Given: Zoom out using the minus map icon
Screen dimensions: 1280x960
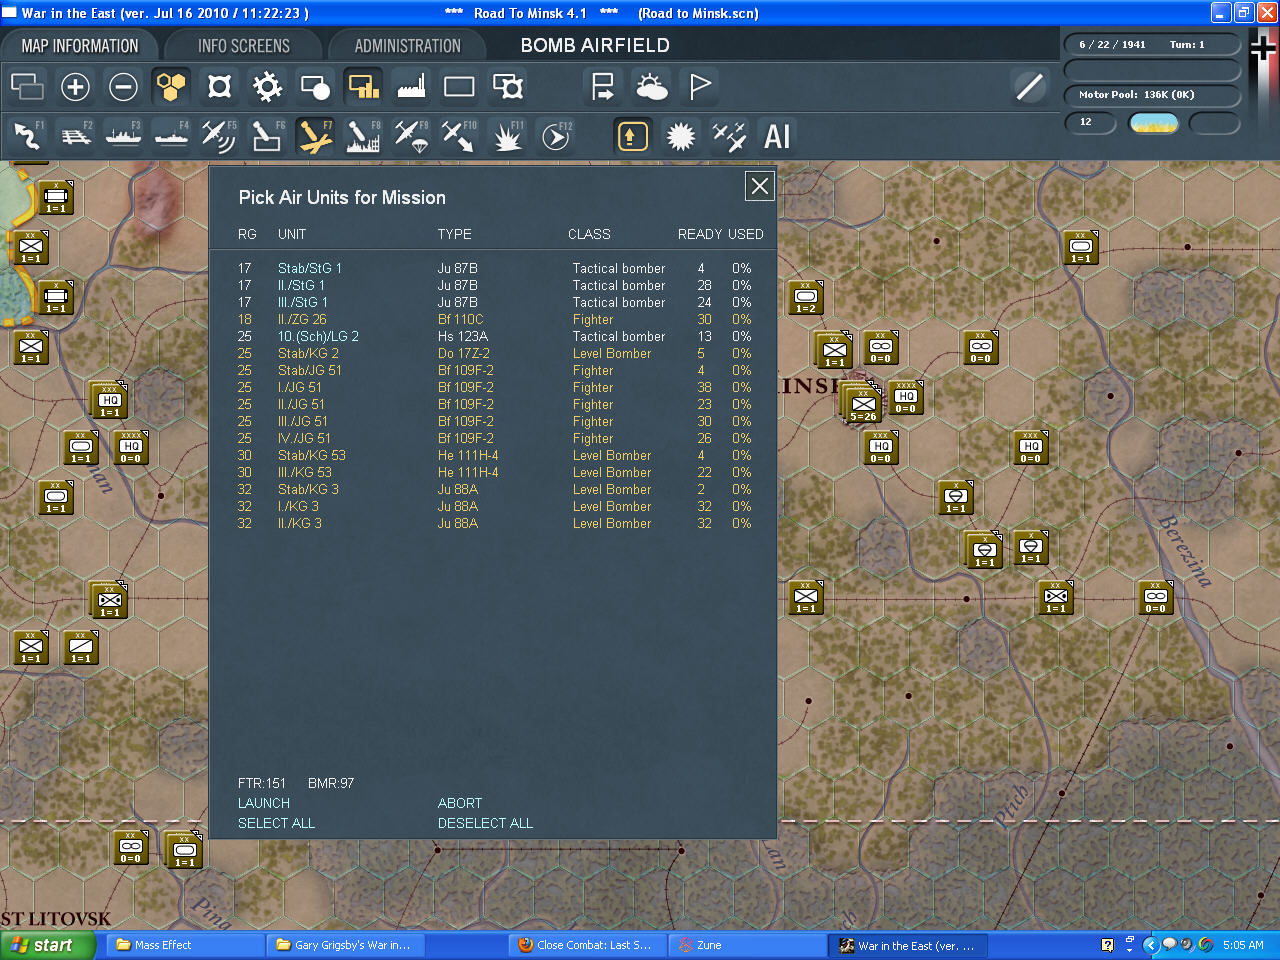Looking at the screenshot, I should tap(123, 87).
